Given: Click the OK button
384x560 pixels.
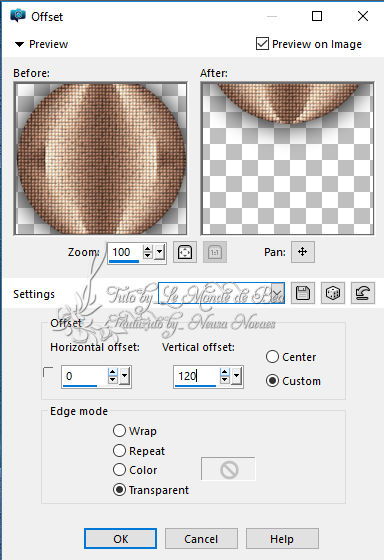Looking at the screenshot, I should 120,539.
